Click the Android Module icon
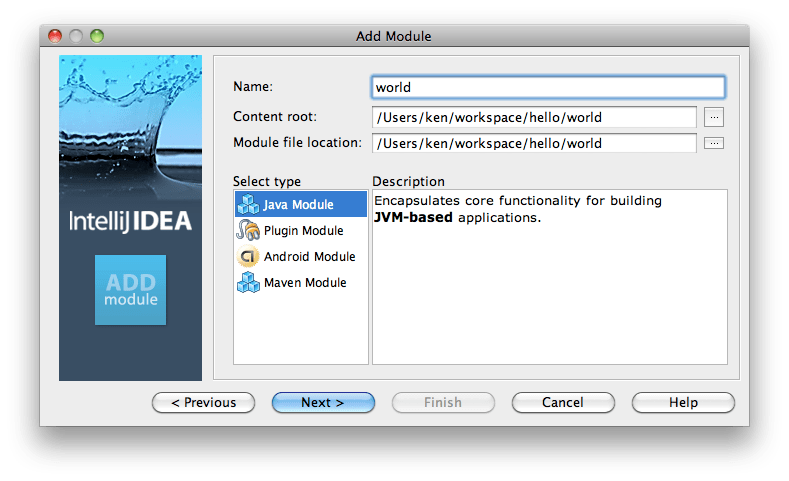Image resolution: width=789 pixels, height=481 pixels. [248, 257]
